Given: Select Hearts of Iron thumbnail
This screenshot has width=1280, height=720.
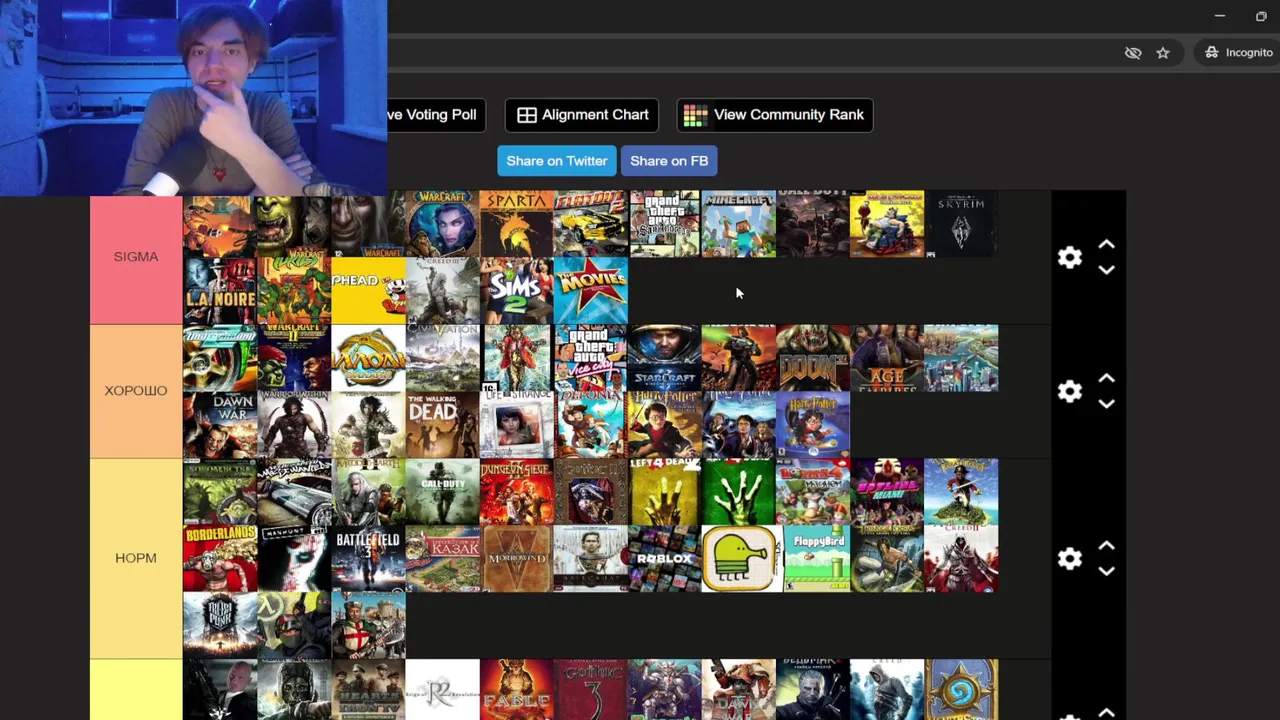Looking at the screenshot, I should click(368, 689).
